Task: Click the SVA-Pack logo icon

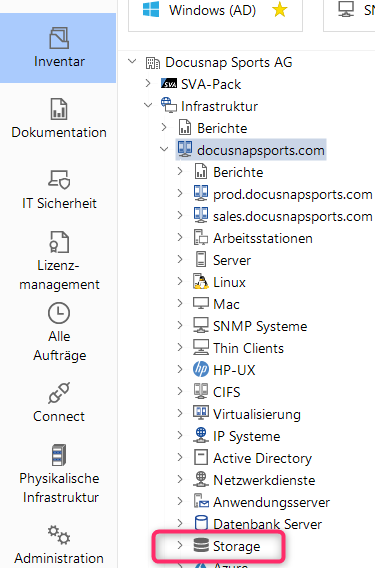Action: tap(169, 84)
